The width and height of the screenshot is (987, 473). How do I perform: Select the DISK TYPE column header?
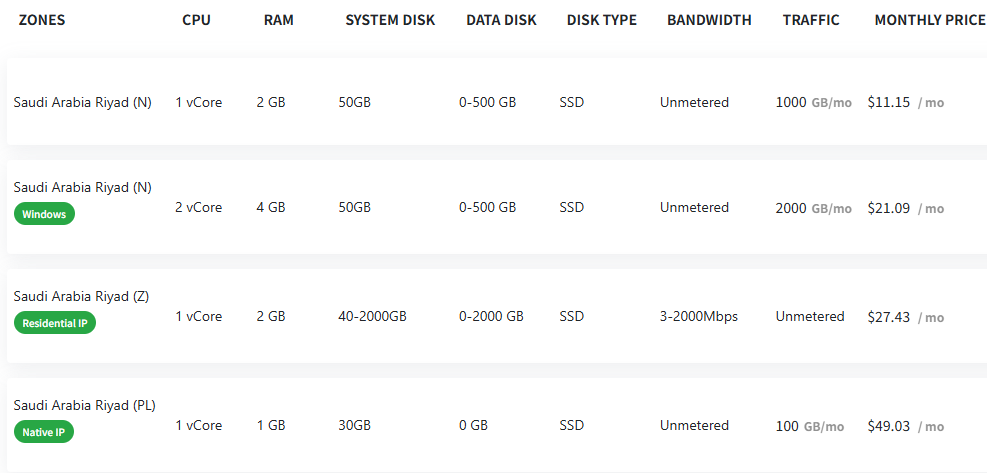pos(601,20)
